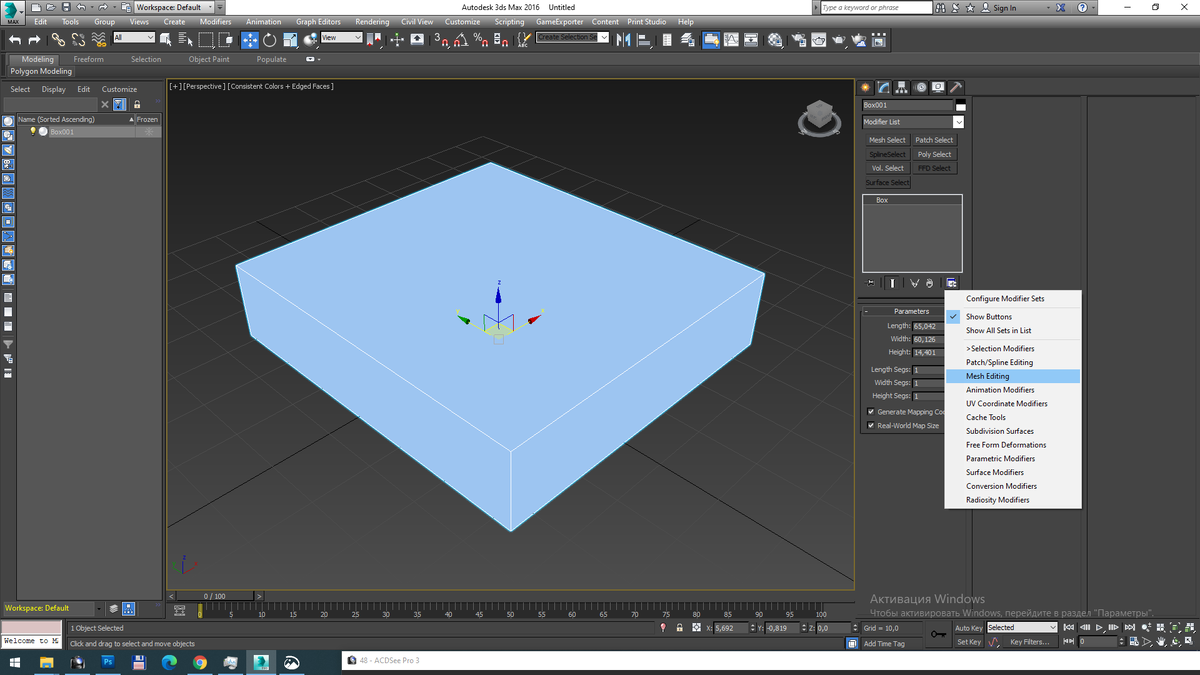Screen dimensions: 1200x675
Task: Open Render Setup teapot icon
Action: tap(799, 40)
